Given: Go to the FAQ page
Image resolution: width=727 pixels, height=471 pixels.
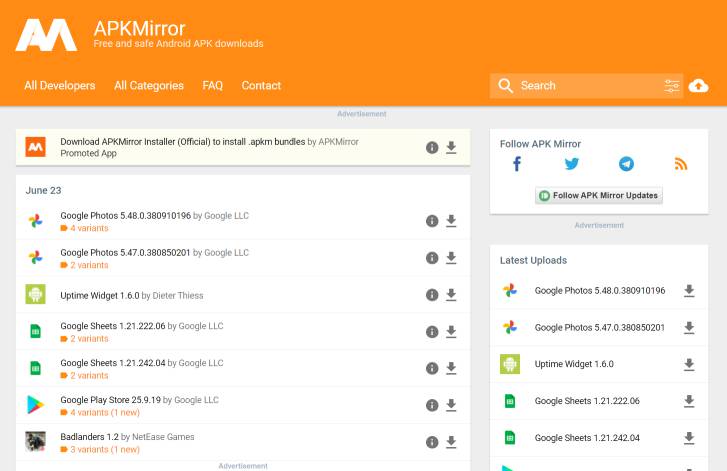Looking at the screenshot, I should point(212,86).
